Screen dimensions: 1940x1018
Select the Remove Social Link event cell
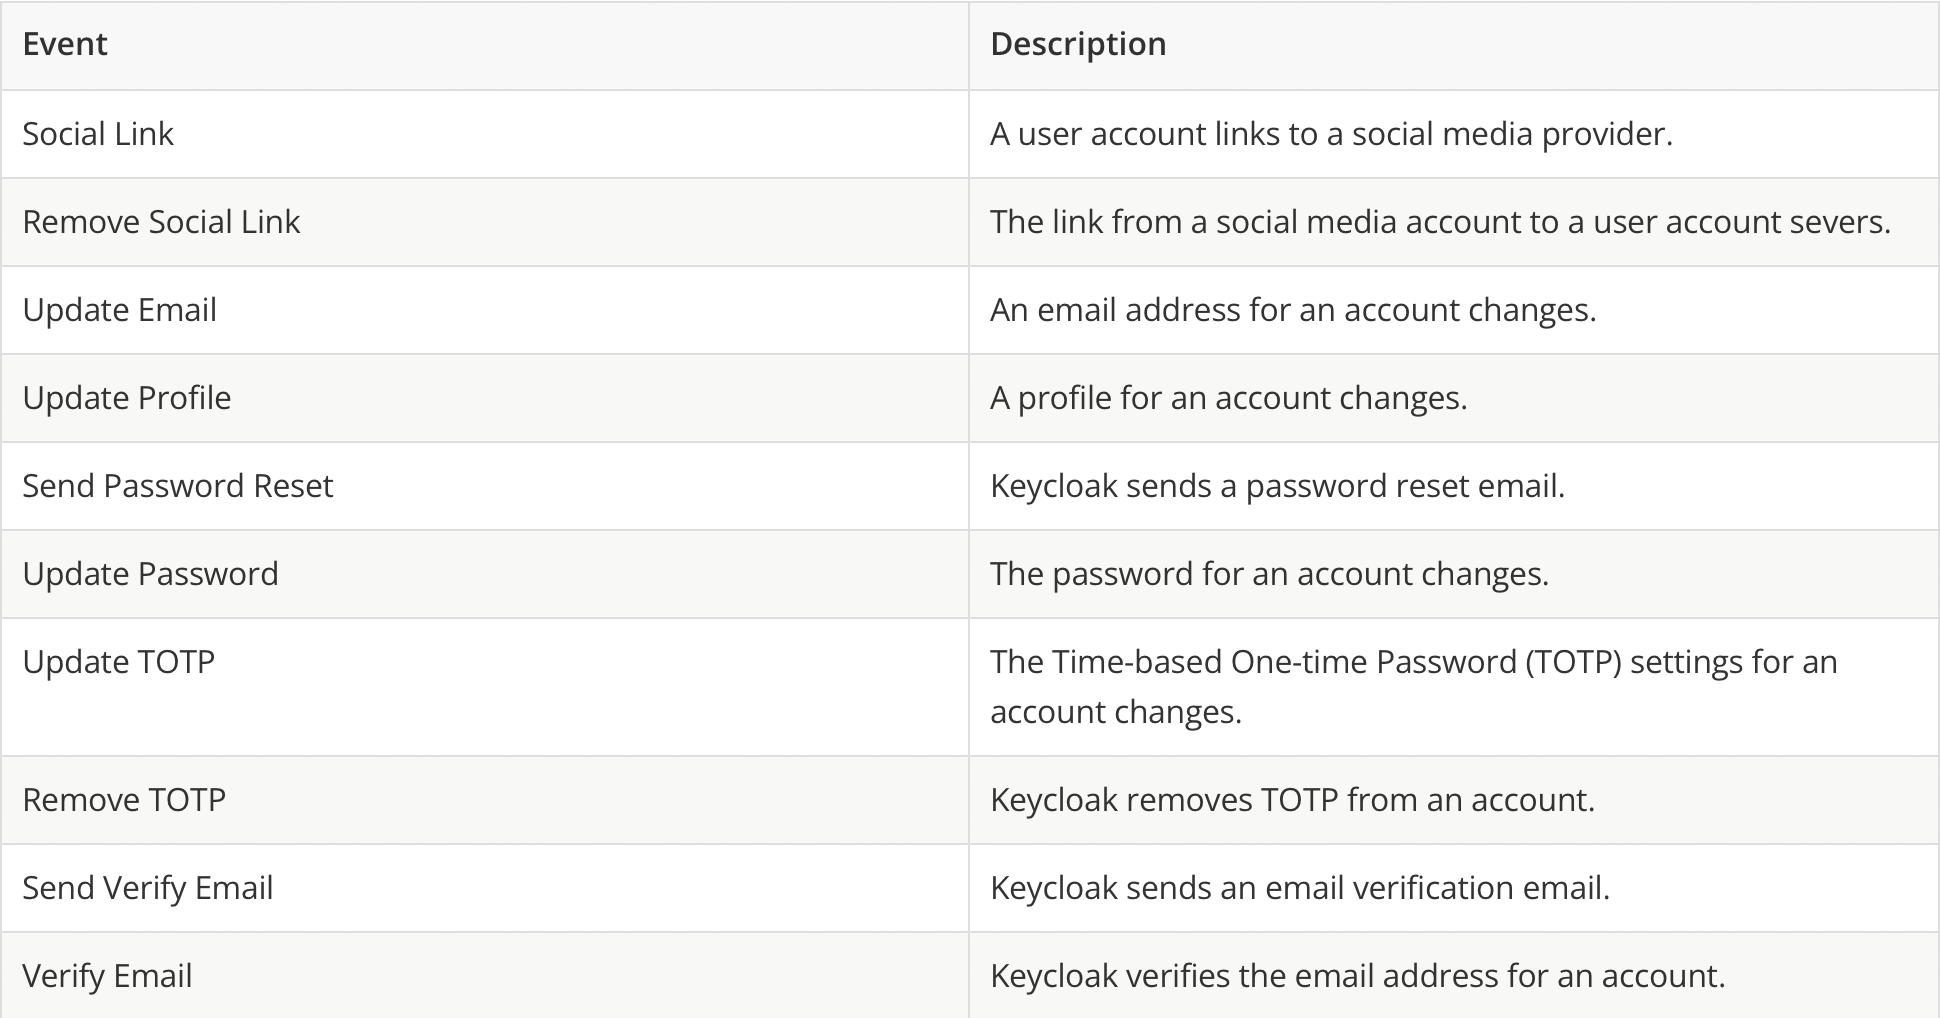coord(485,222)
